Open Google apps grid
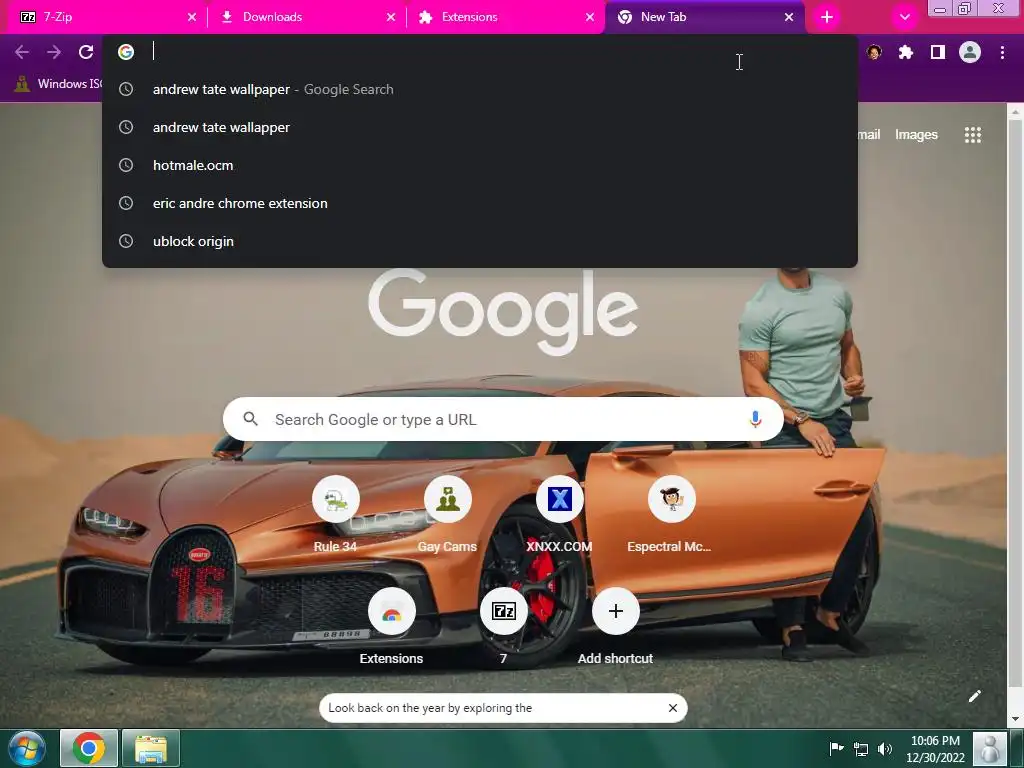 972,135
